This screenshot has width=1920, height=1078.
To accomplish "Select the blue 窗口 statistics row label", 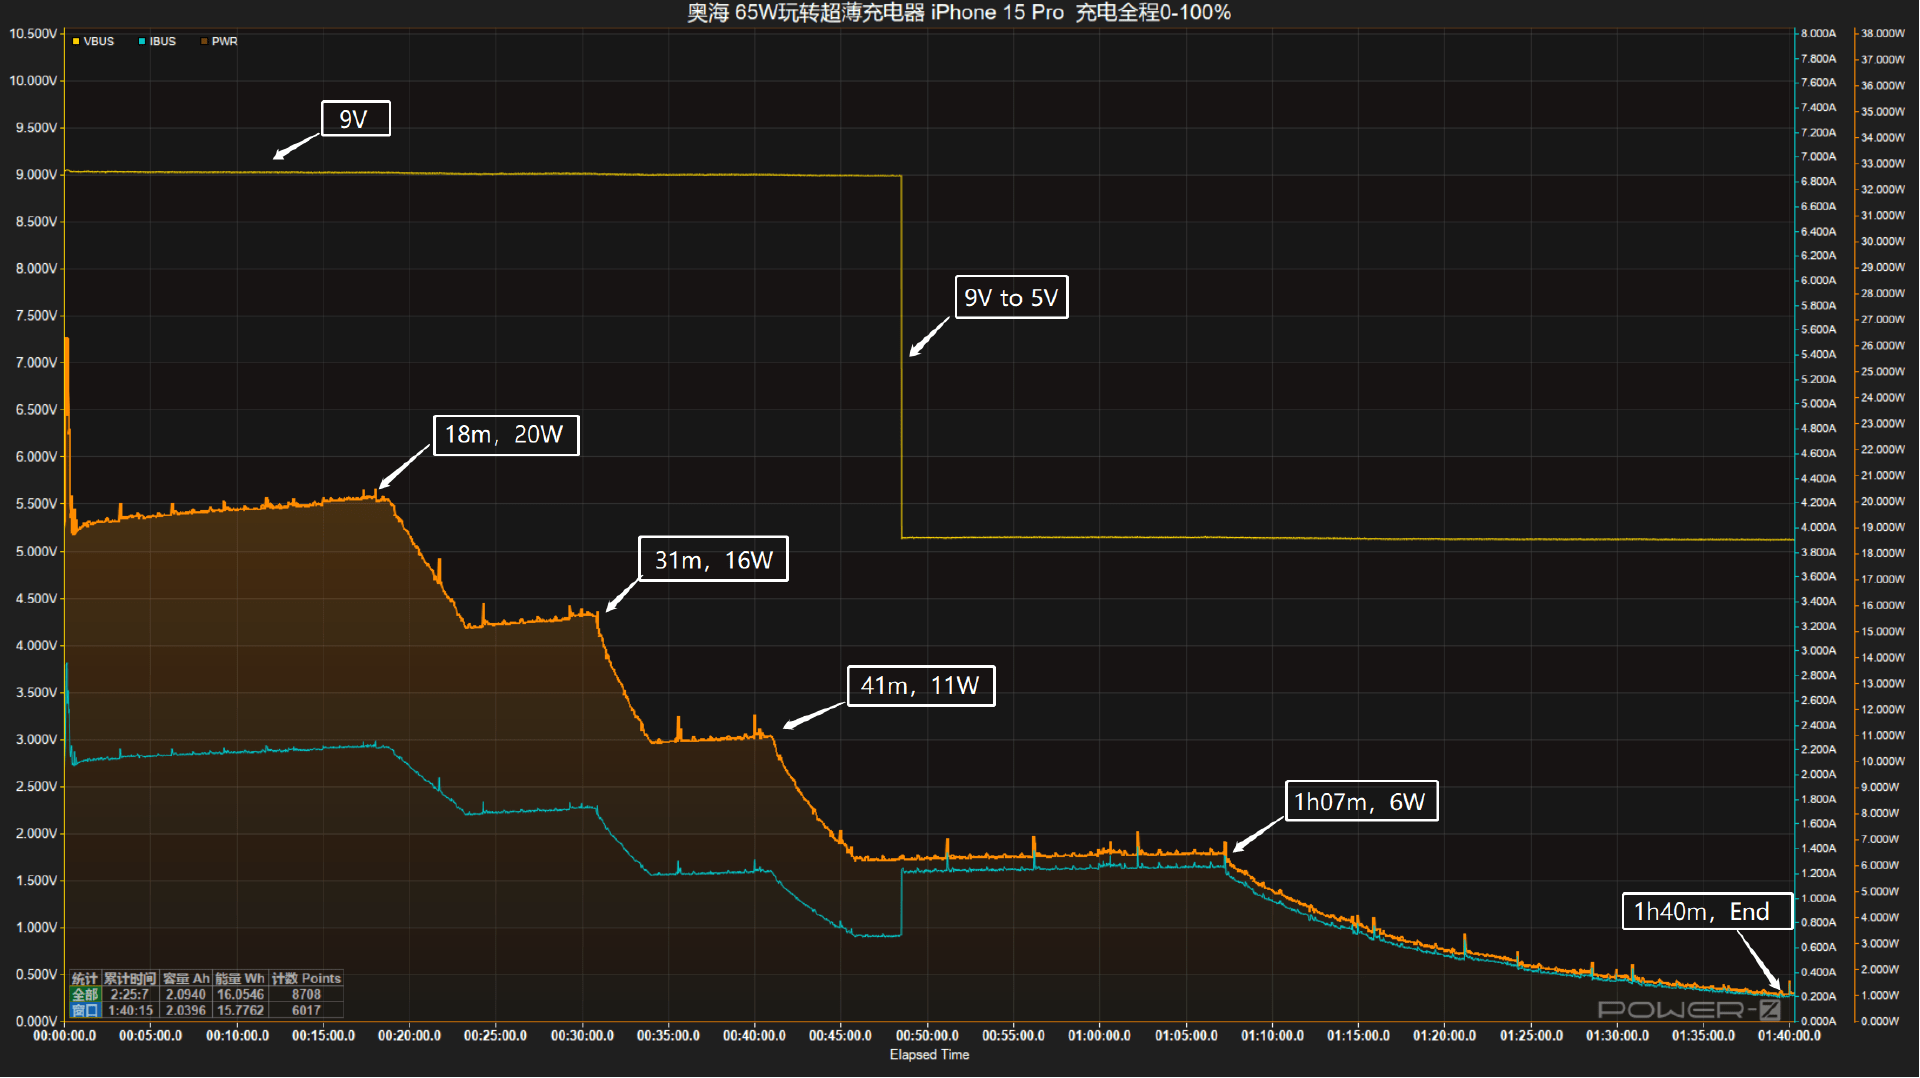I will click(85, 1011).
